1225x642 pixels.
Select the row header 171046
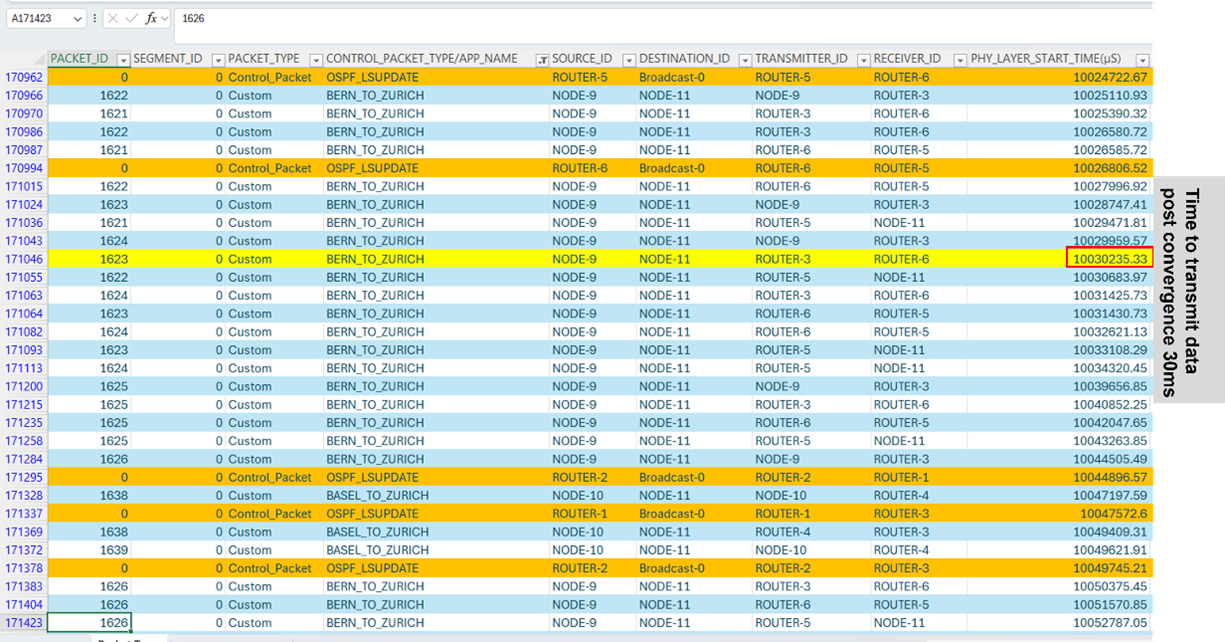[24, 259]
